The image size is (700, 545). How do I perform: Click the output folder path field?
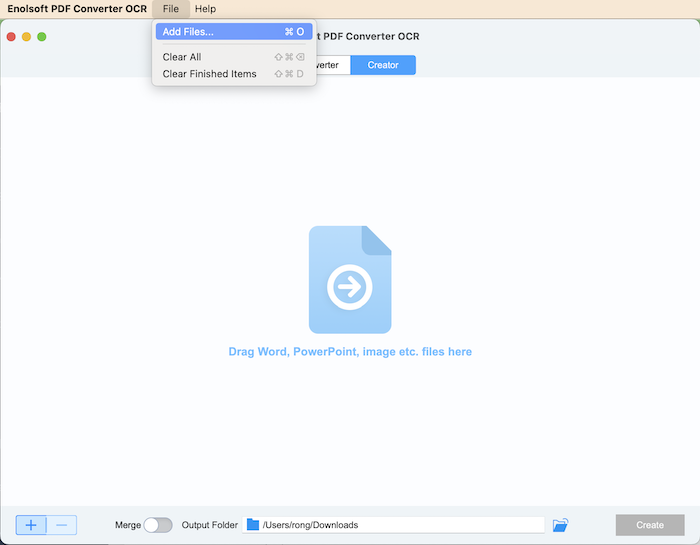pos(393,525)
